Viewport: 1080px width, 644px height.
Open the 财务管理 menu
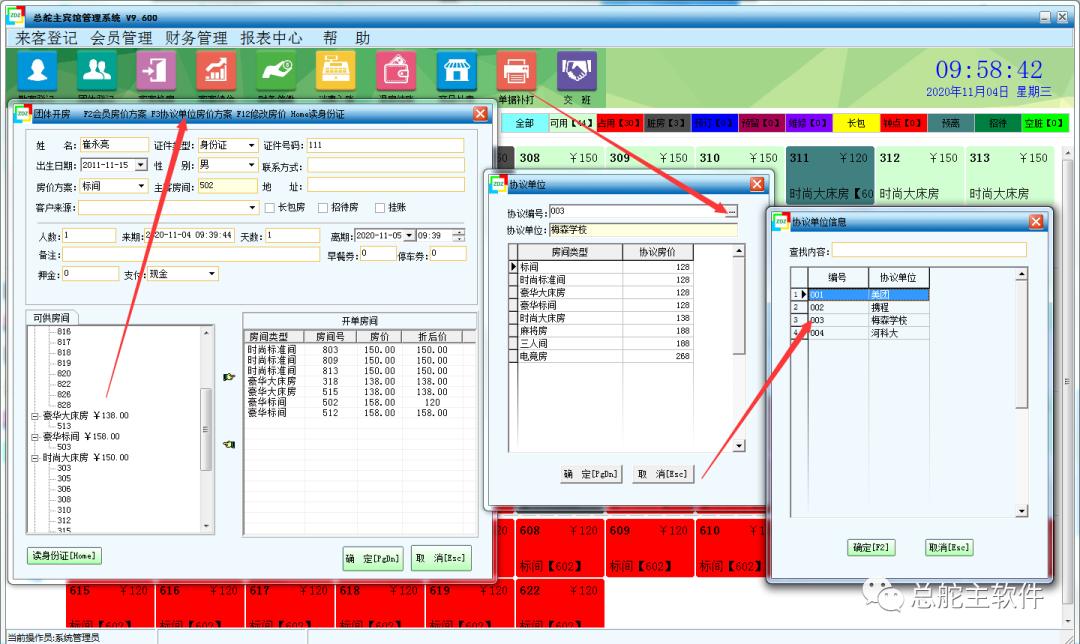[x=196, y=38]
